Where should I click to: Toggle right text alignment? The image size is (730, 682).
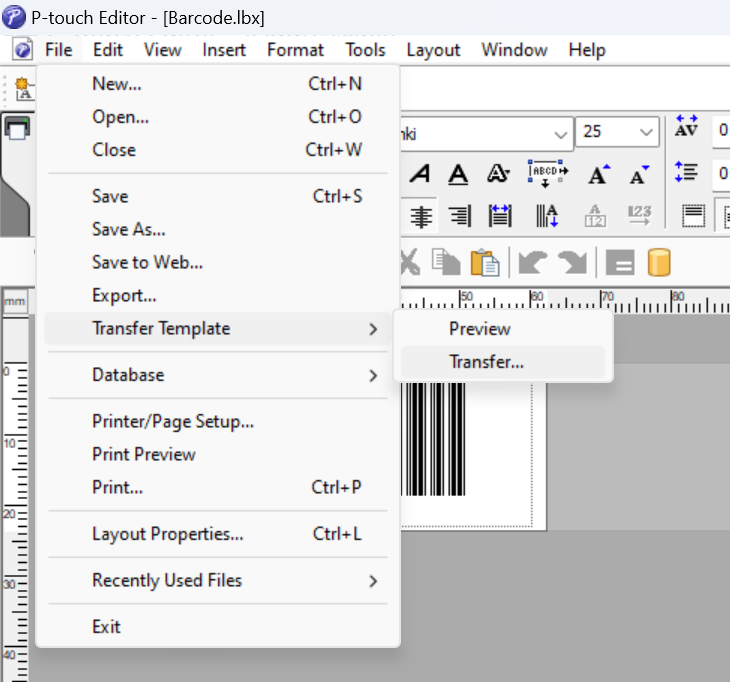pyautogui.click(x=460, y=216)
